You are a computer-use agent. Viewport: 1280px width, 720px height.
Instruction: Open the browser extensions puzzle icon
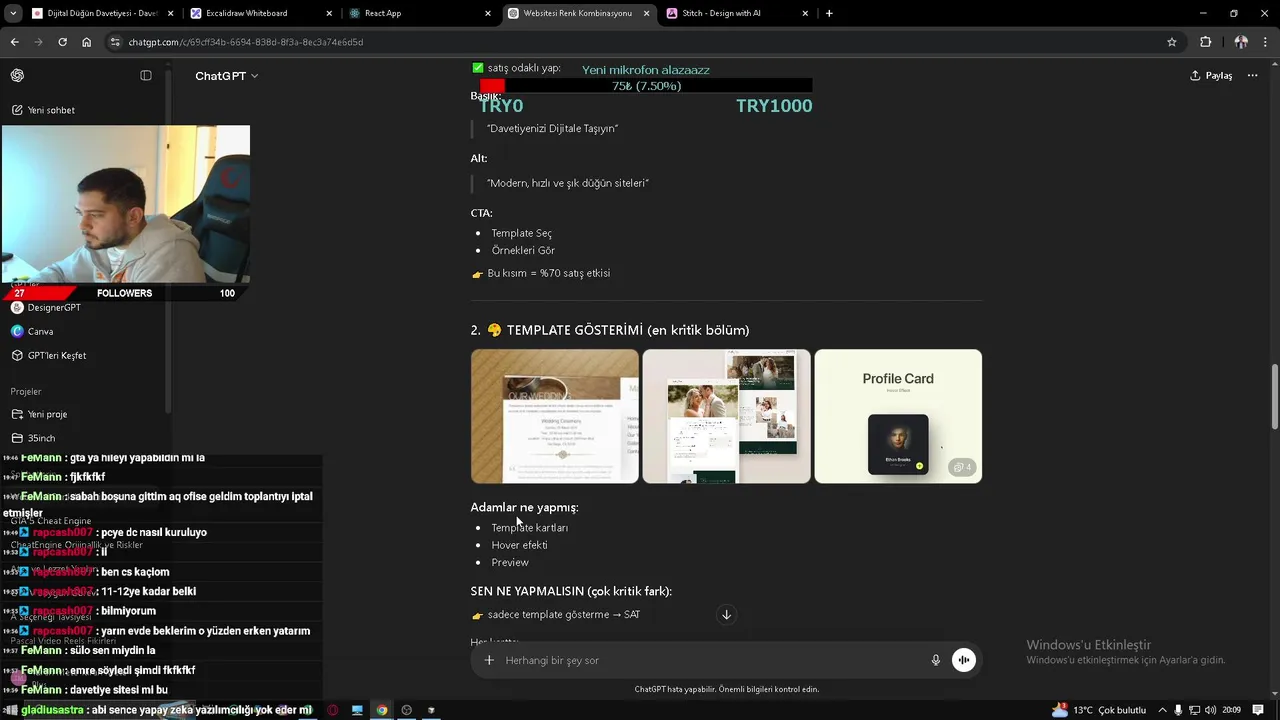(x=1205, y=42)
